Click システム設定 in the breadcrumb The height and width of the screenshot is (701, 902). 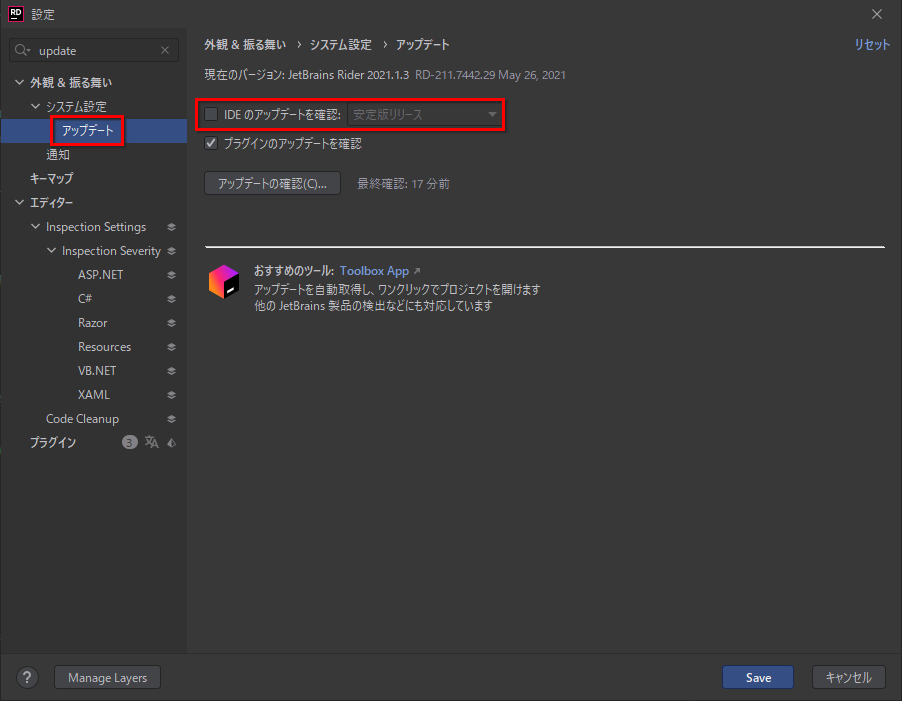[x=341, y=45]
